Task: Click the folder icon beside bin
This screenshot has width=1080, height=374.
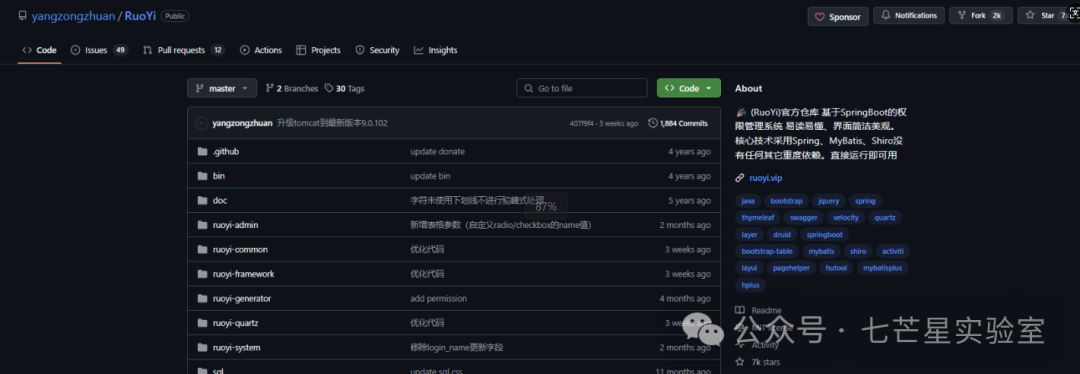Action: tap(202, 176)
